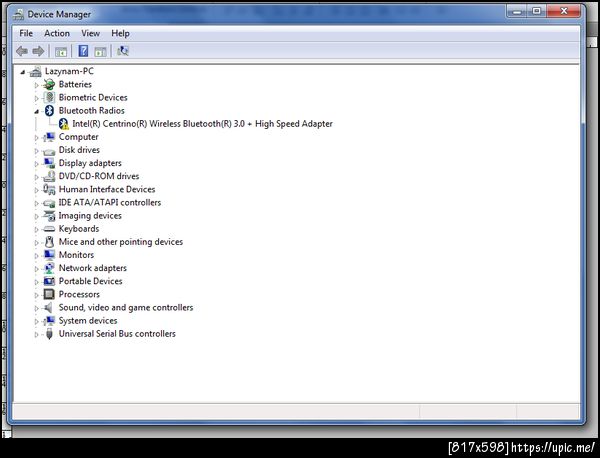Click the DVD/CD-ROM drives icon
The width and height of the screenshot is (600, 458).
[49, 176]
